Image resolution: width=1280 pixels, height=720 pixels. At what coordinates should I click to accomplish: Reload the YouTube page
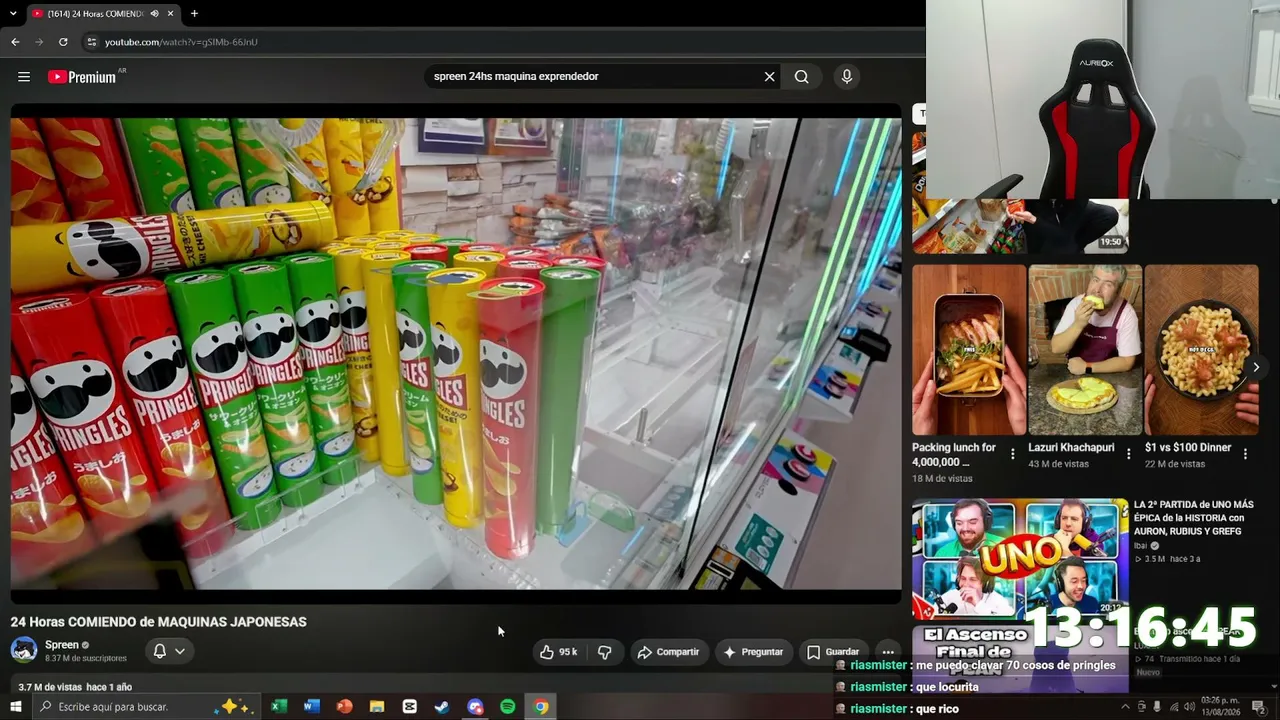(x=63, y=42)
